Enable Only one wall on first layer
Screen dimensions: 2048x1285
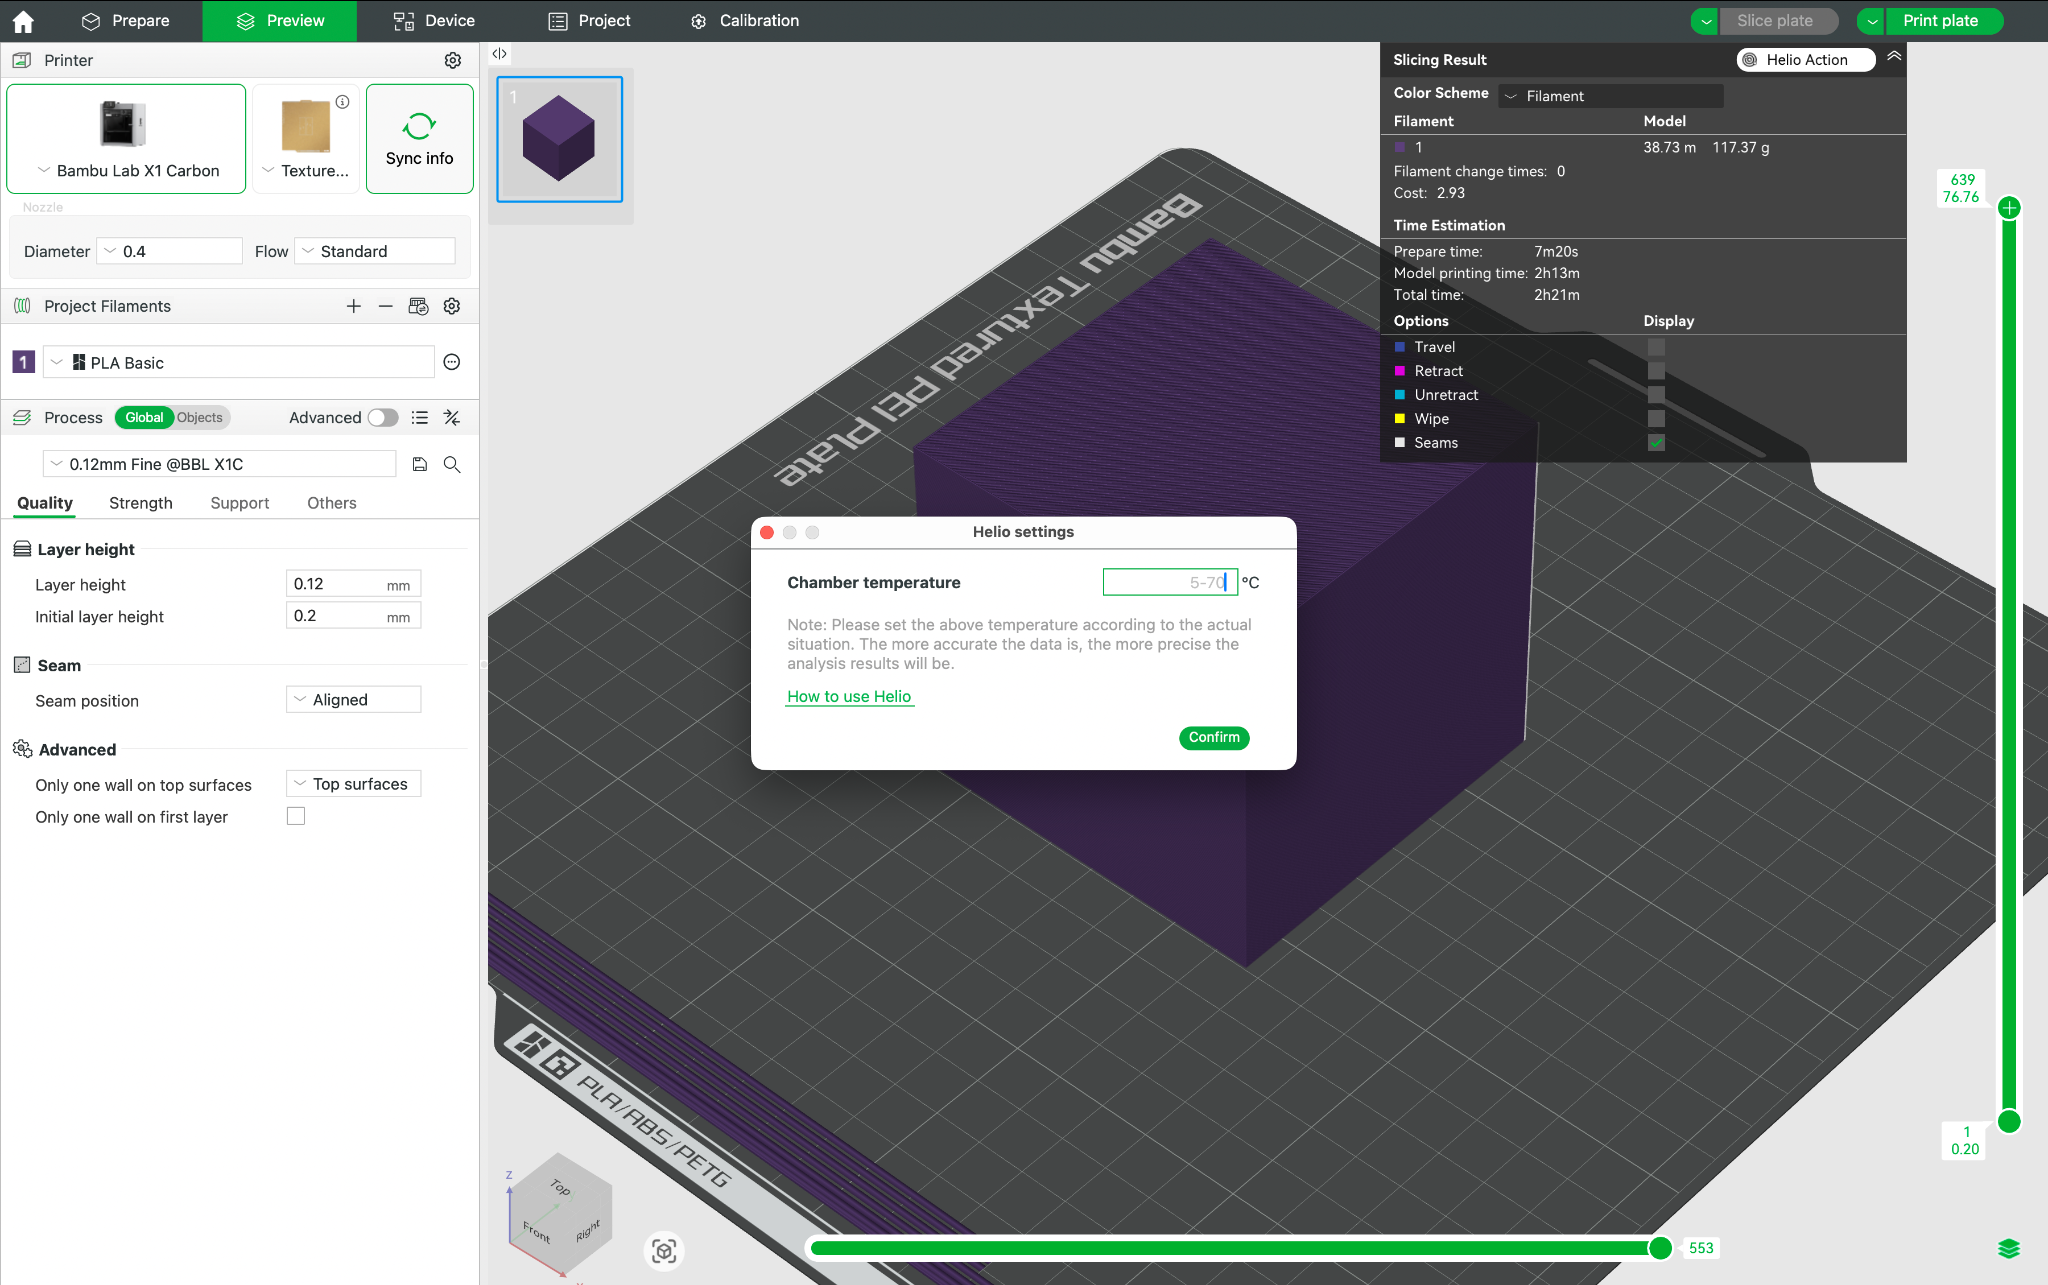click(x=296, y=816)
